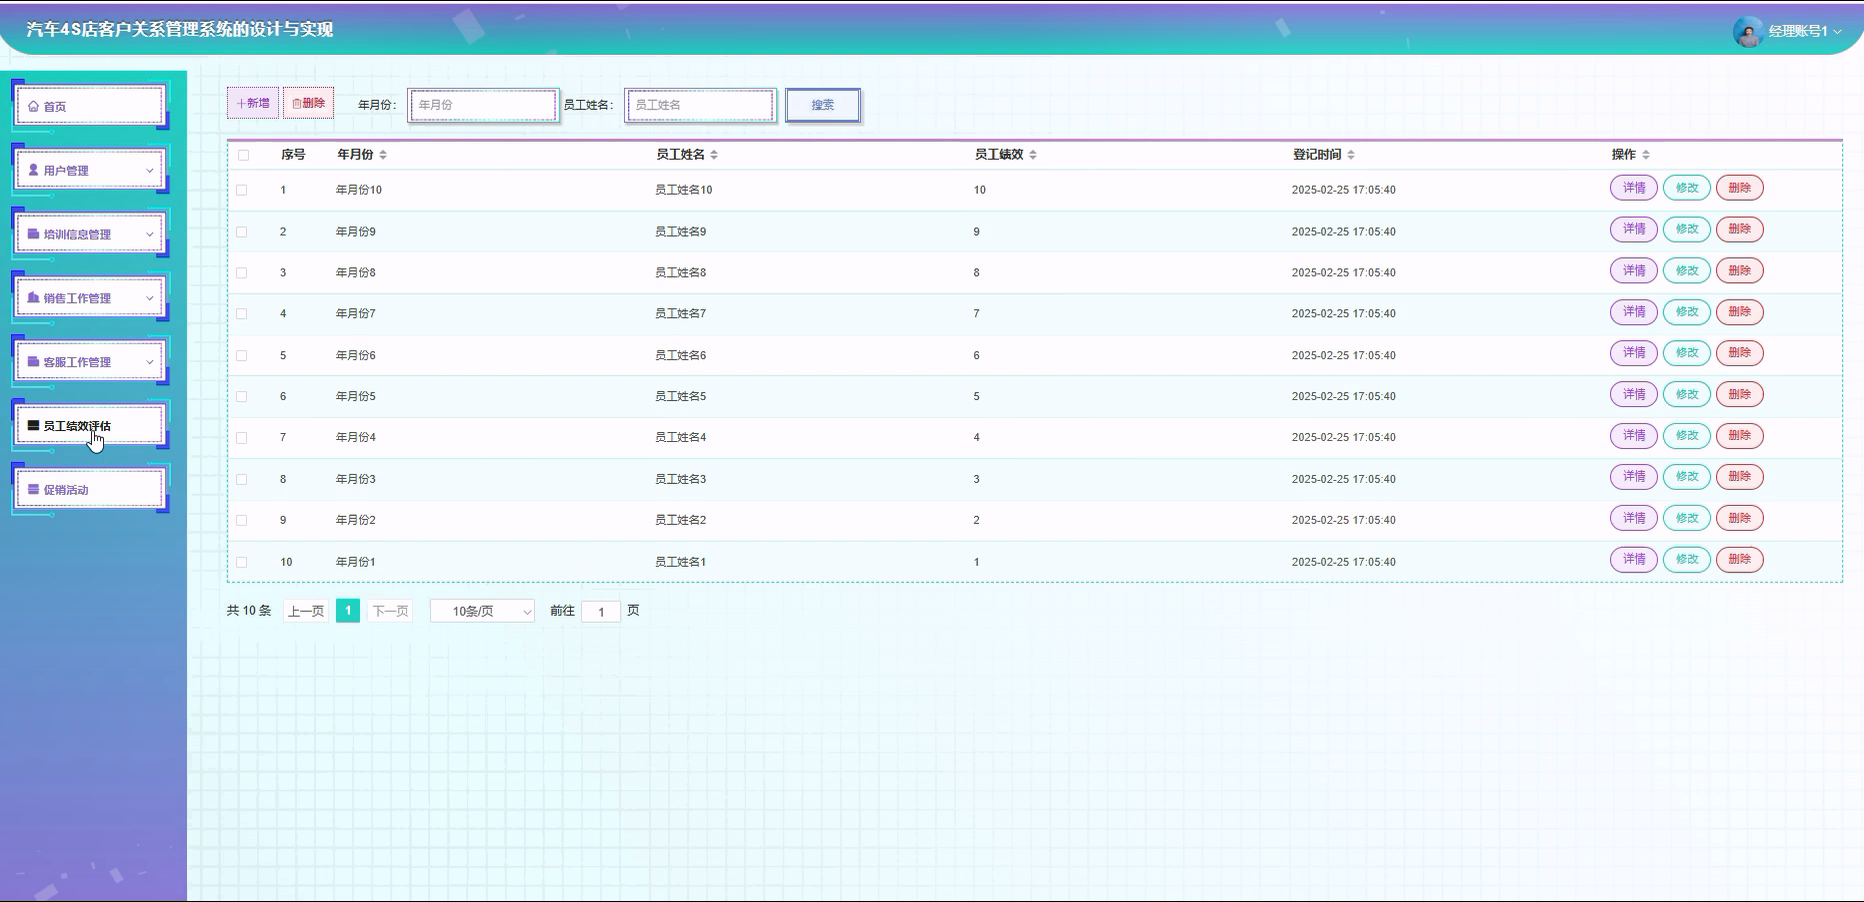Viewport: 1864px width, 902px height.
Task: Click the icon beside 客服工作管理
Action: click(x=33, y=362)
